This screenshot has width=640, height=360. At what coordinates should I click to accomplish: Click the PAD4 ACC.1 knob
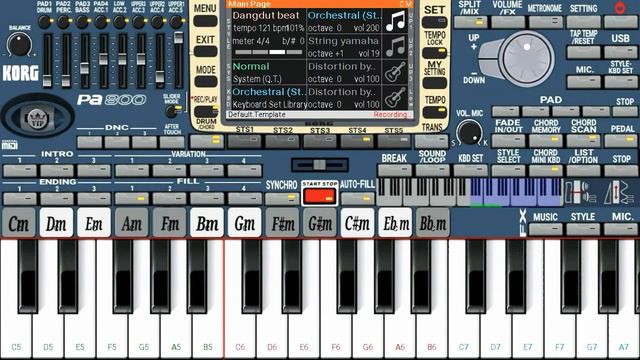(x=101, y=22)
